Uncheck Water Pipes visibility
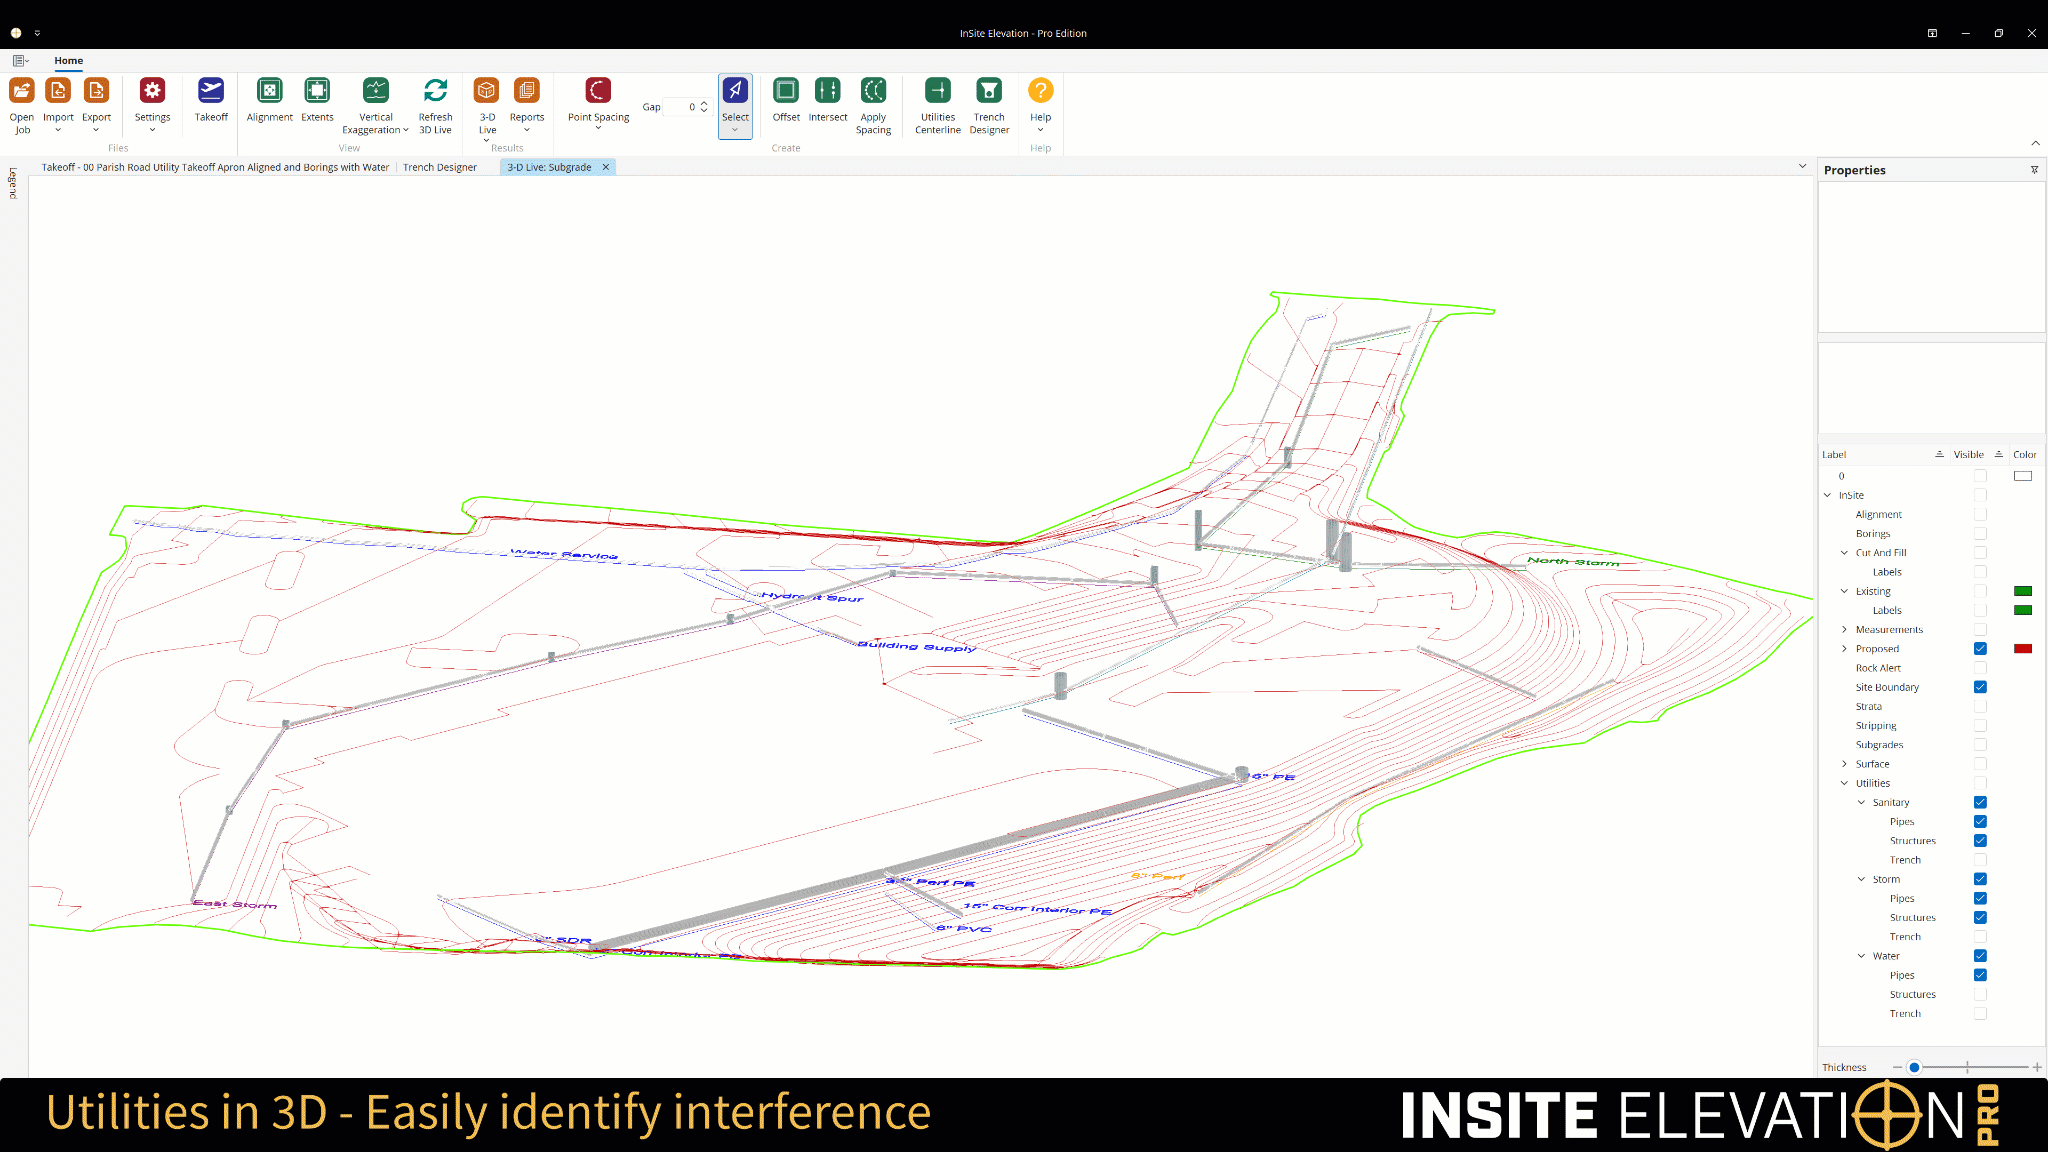The image size is (2048, 1152). coord(1980,975)
